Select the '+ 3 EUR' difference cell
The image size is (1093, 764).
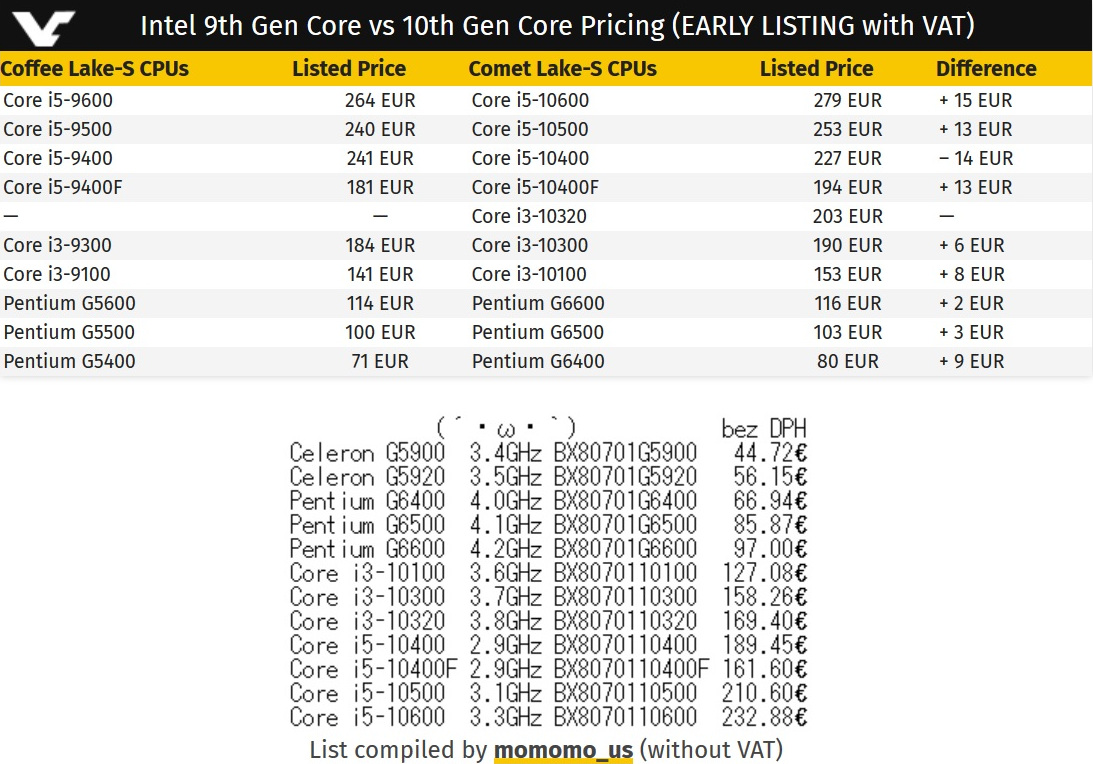tap(971, 333)
